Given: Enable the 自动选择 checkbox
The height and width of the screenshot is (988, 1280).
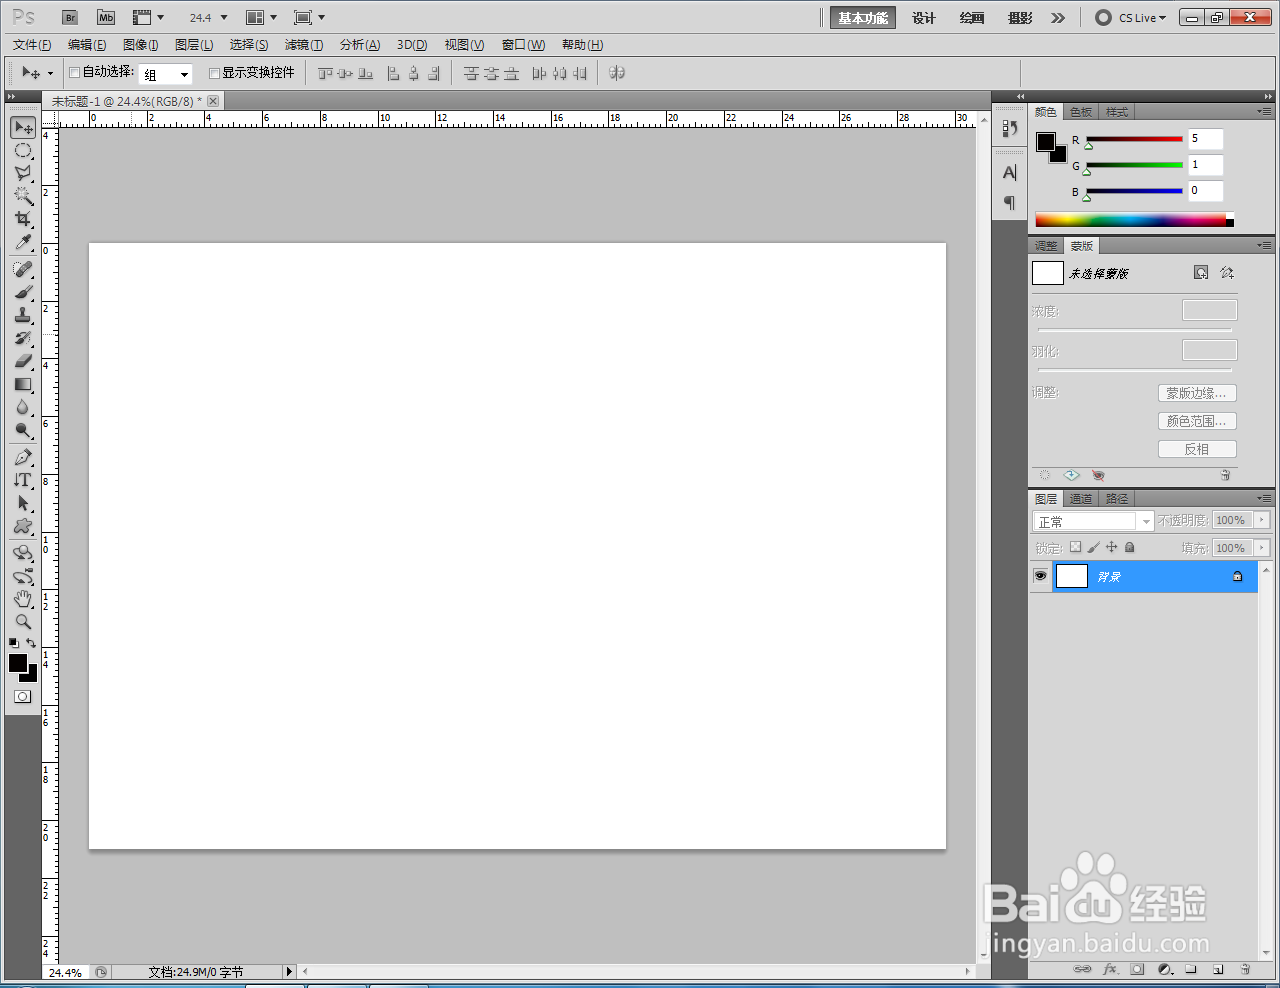Looking at the screenshot, I should click(74, 72).
